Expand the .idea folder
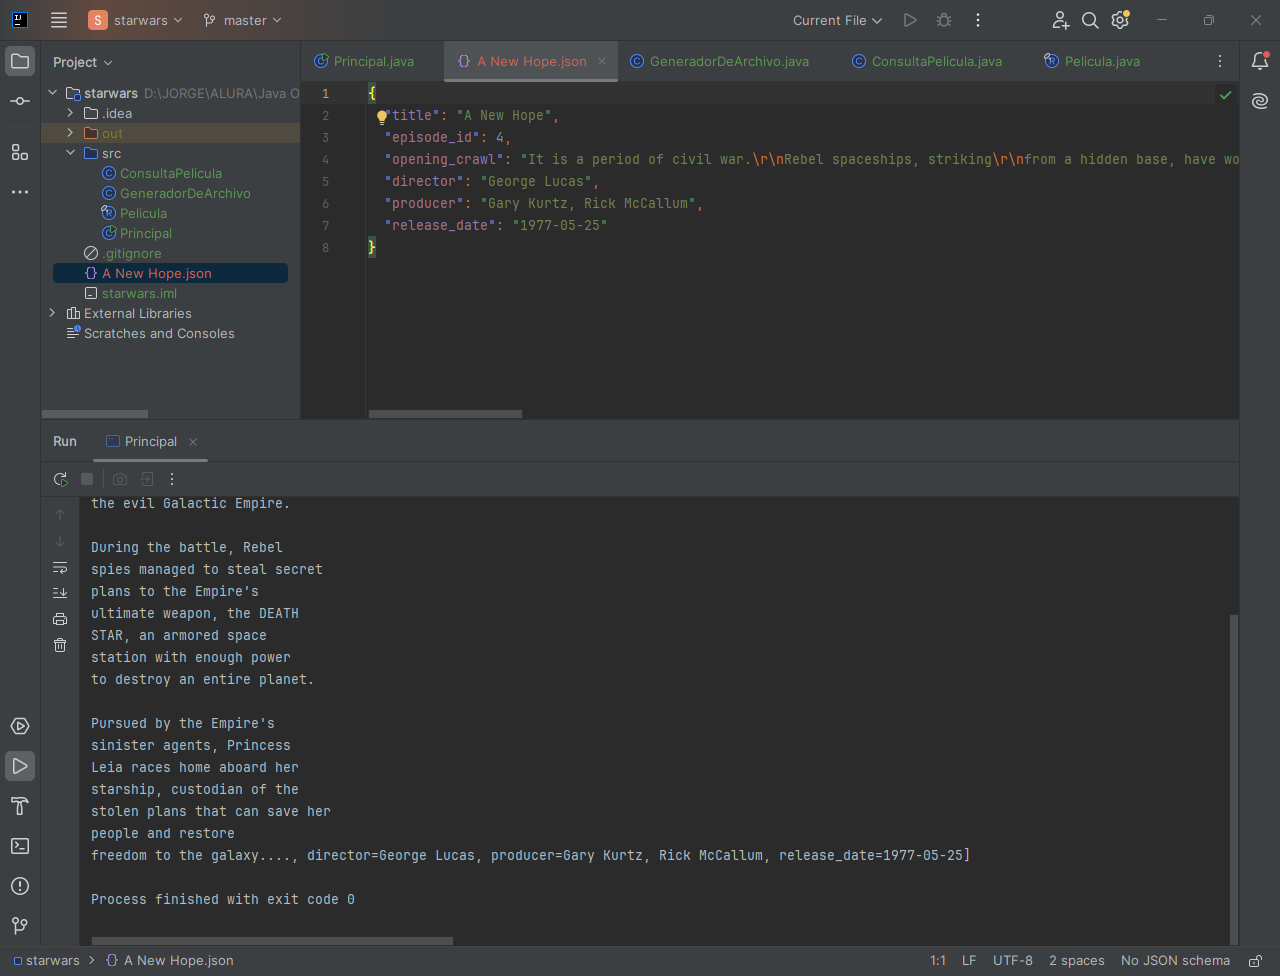This screenshot has height=976, width=1280. [70, 113]
